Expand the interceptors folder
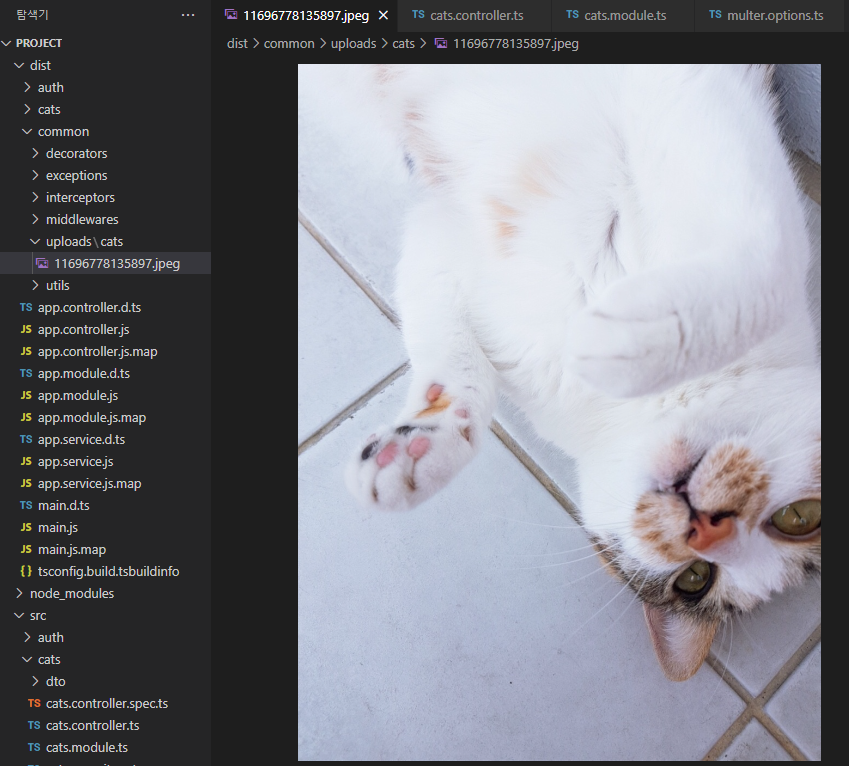The image size is (849, 766). [35, 198]
